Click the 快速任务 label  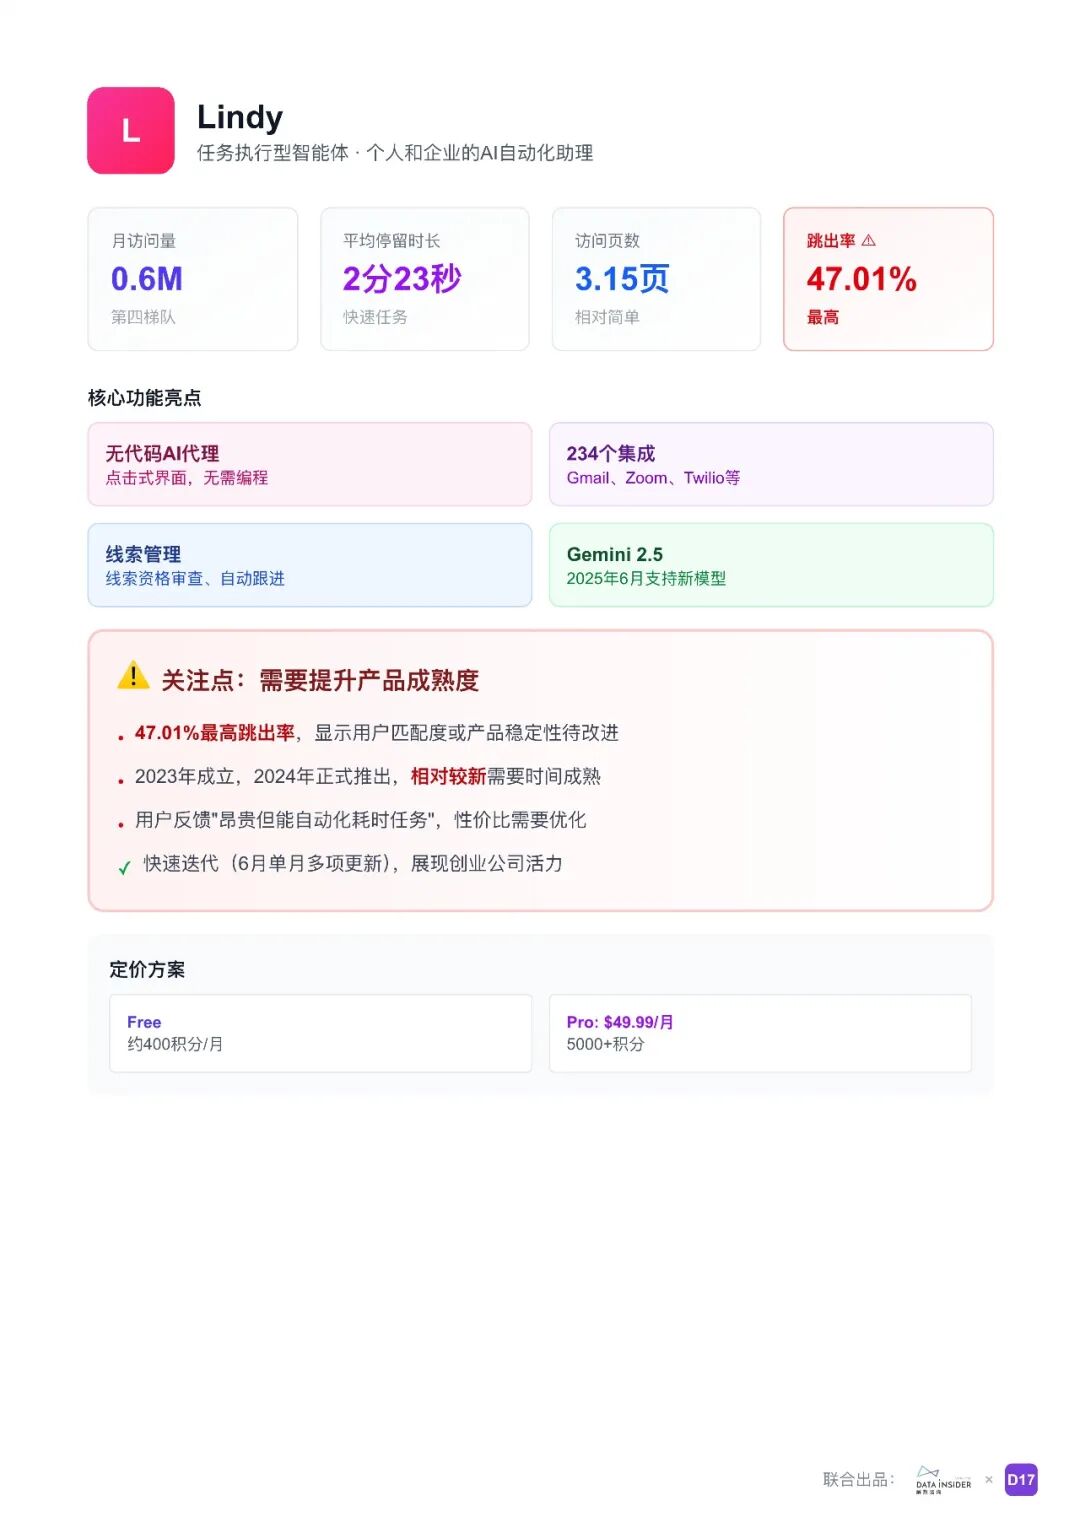375,317
